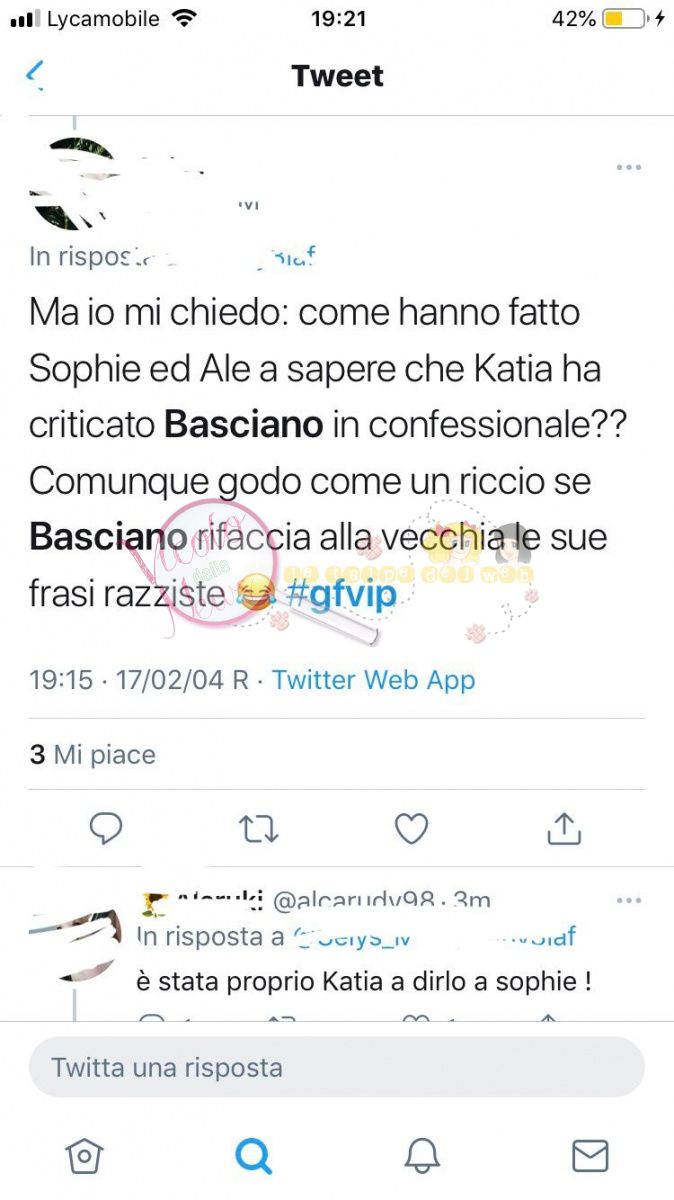Image resolution: width=674 pixels, height=1200 pixels.
Task: Expand the three-dot menu on main tweet
Action: pyautogui.click(x=629, y=167)
